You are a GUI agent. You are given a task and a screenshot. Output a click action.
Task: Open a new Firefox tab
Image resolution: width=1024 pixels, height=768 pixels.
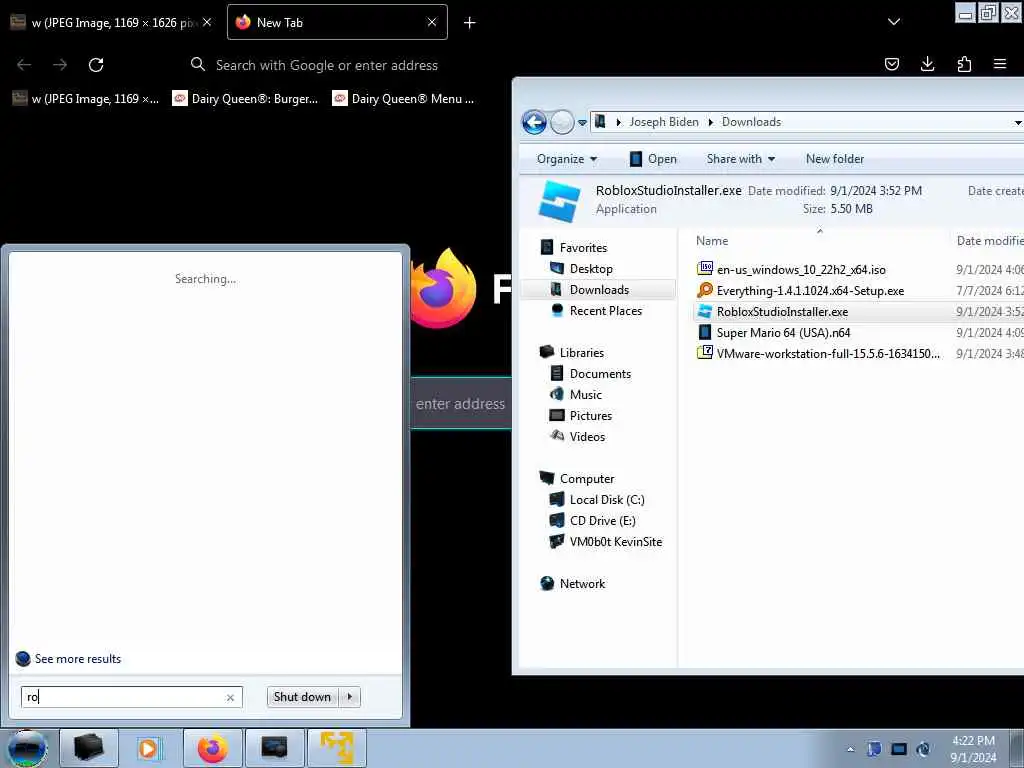click(x=470, y=23)
